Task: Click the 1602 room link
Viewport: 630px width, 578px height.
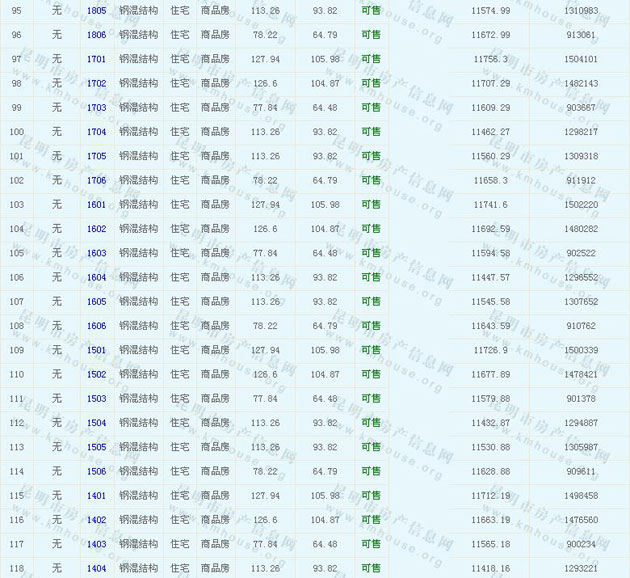Action: pyautogui.click(x=96, y=229)
